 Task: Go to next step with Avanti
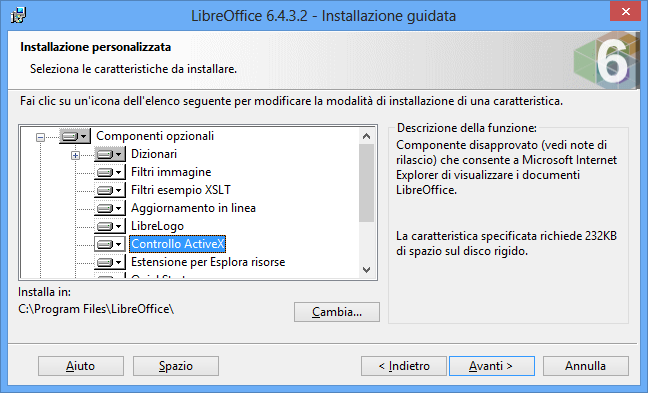[x=492, y=366]
